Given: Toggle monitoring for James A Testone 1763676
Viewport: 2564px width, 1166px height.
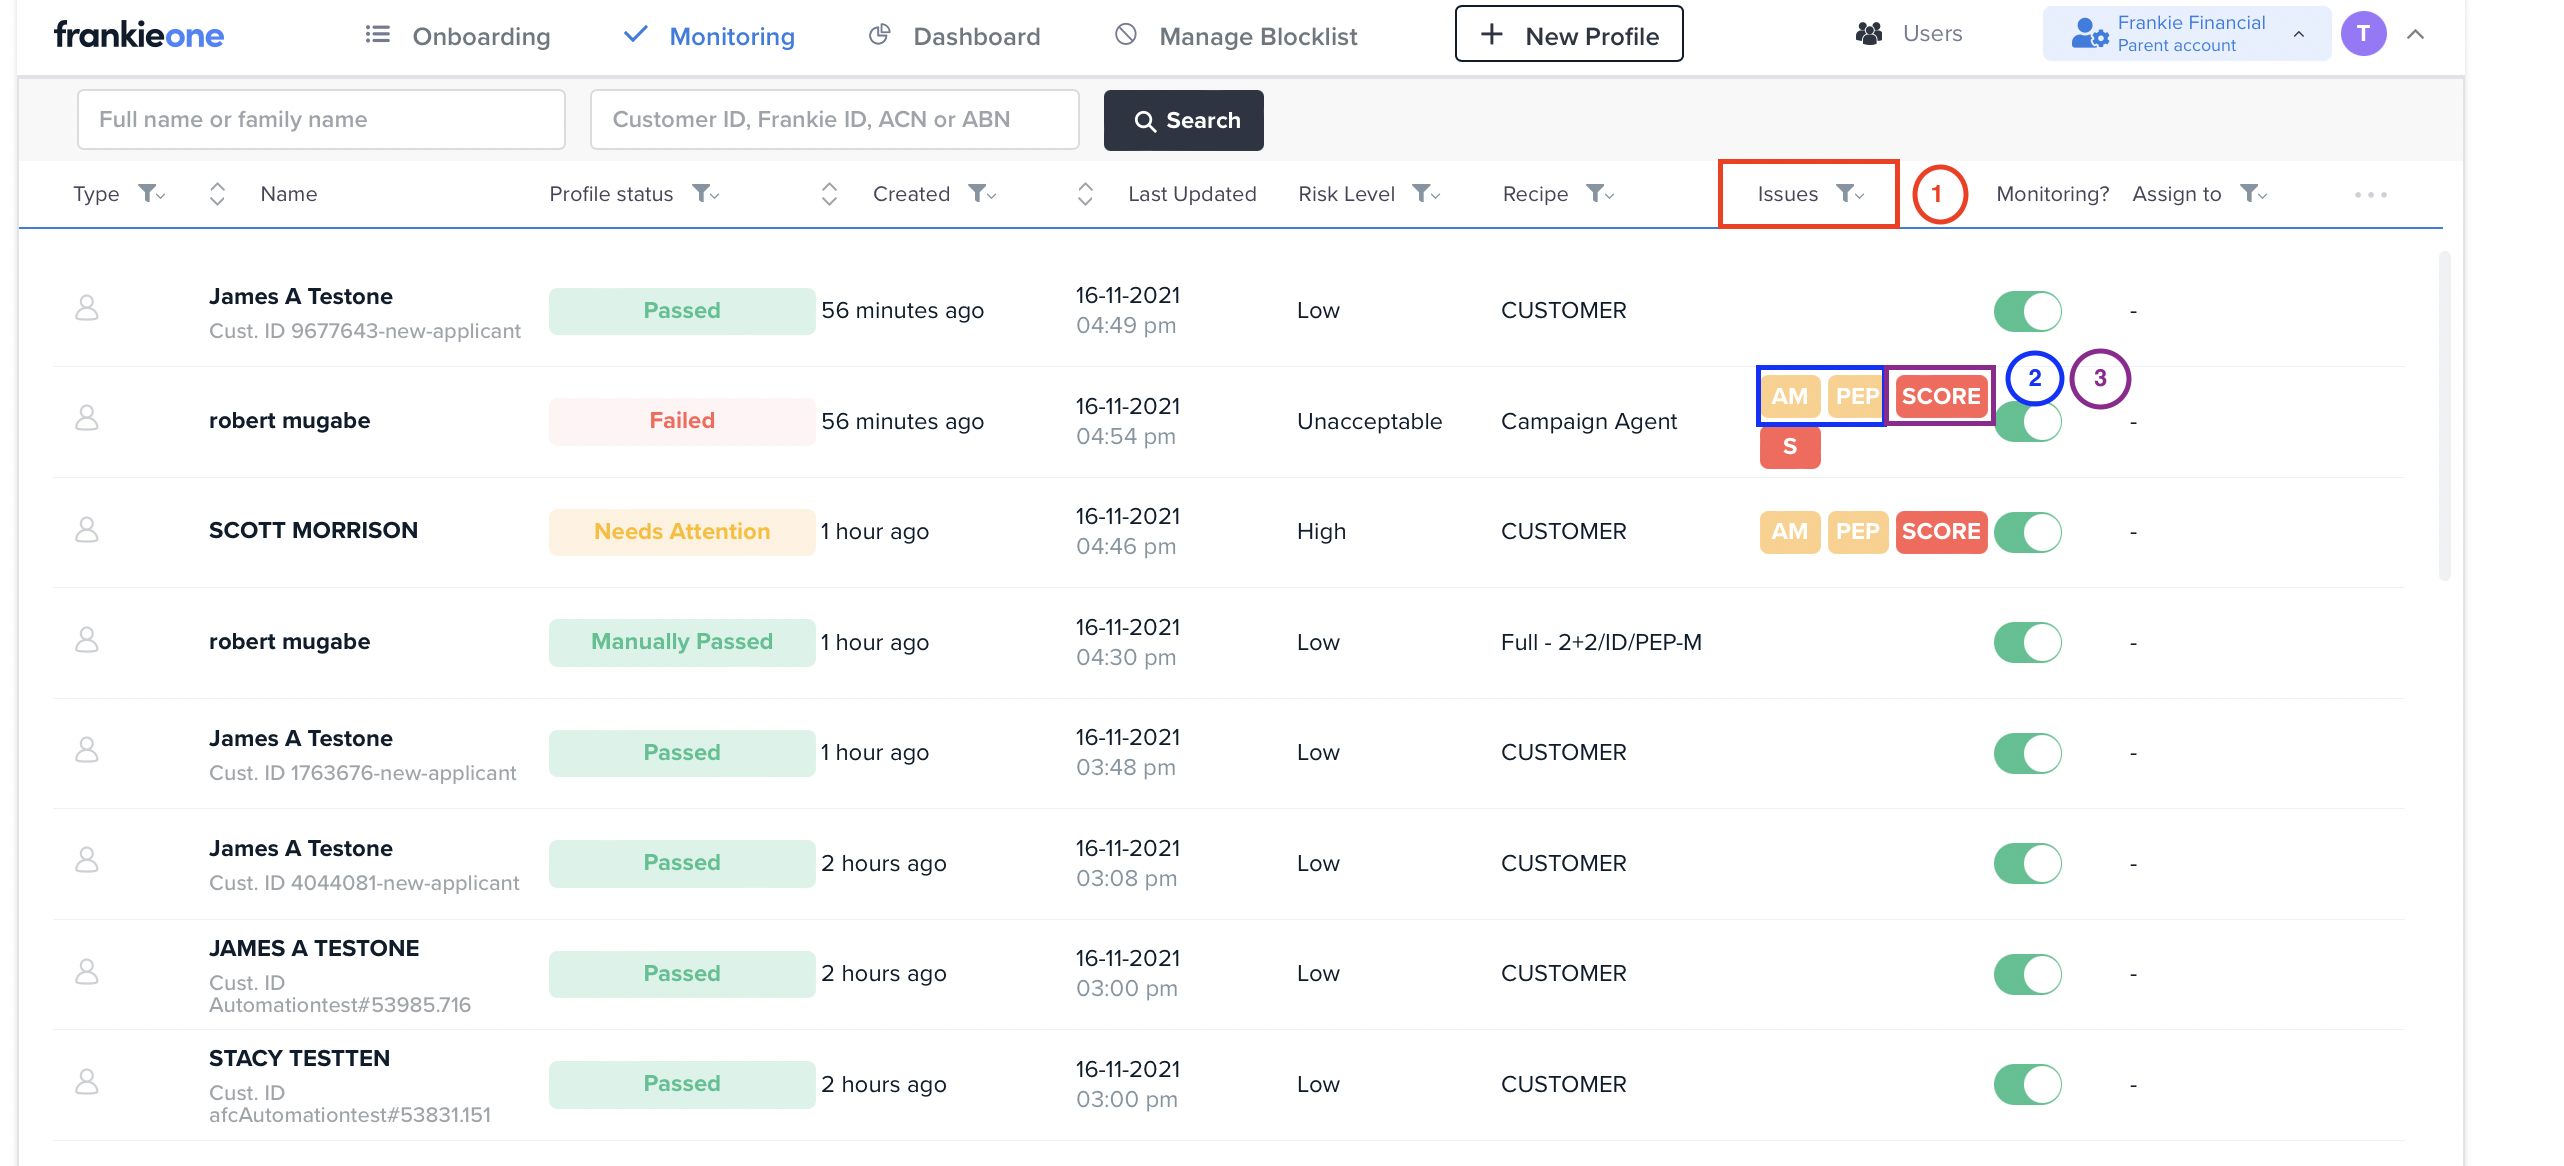Looking at the screenshot, I should click(2028, 753).
